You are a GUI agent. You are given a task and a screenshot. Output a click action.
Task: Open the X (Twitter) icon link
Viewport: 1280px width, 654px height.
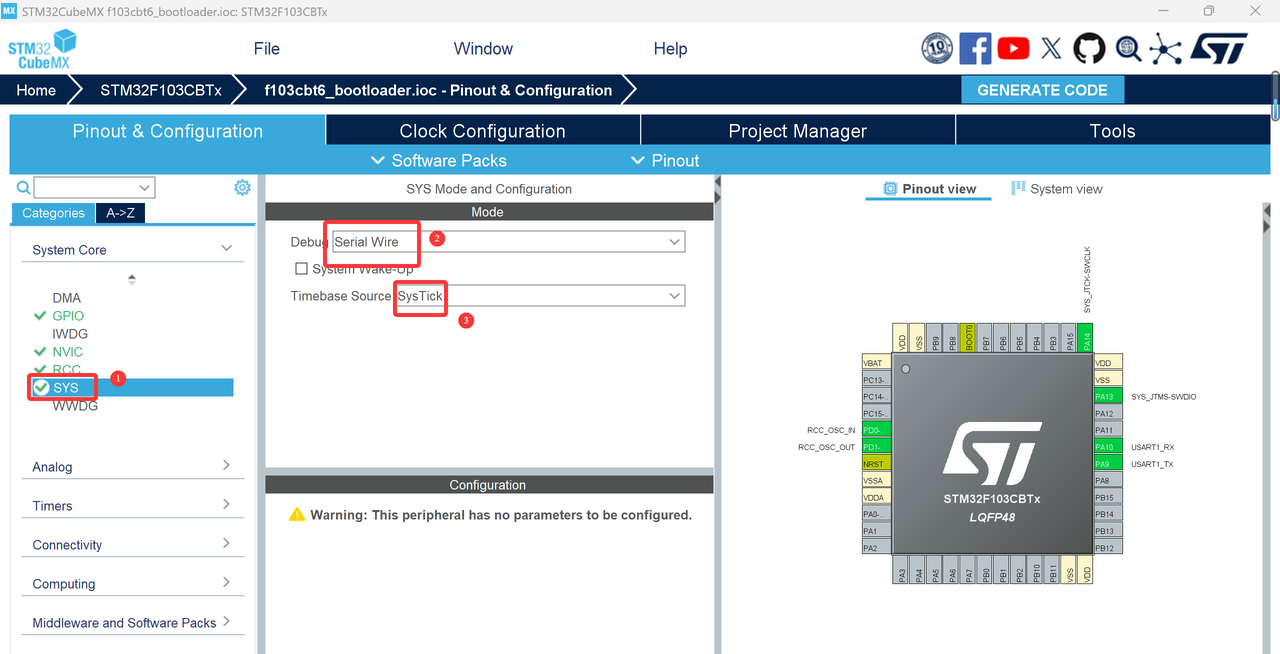point(1051,48)
